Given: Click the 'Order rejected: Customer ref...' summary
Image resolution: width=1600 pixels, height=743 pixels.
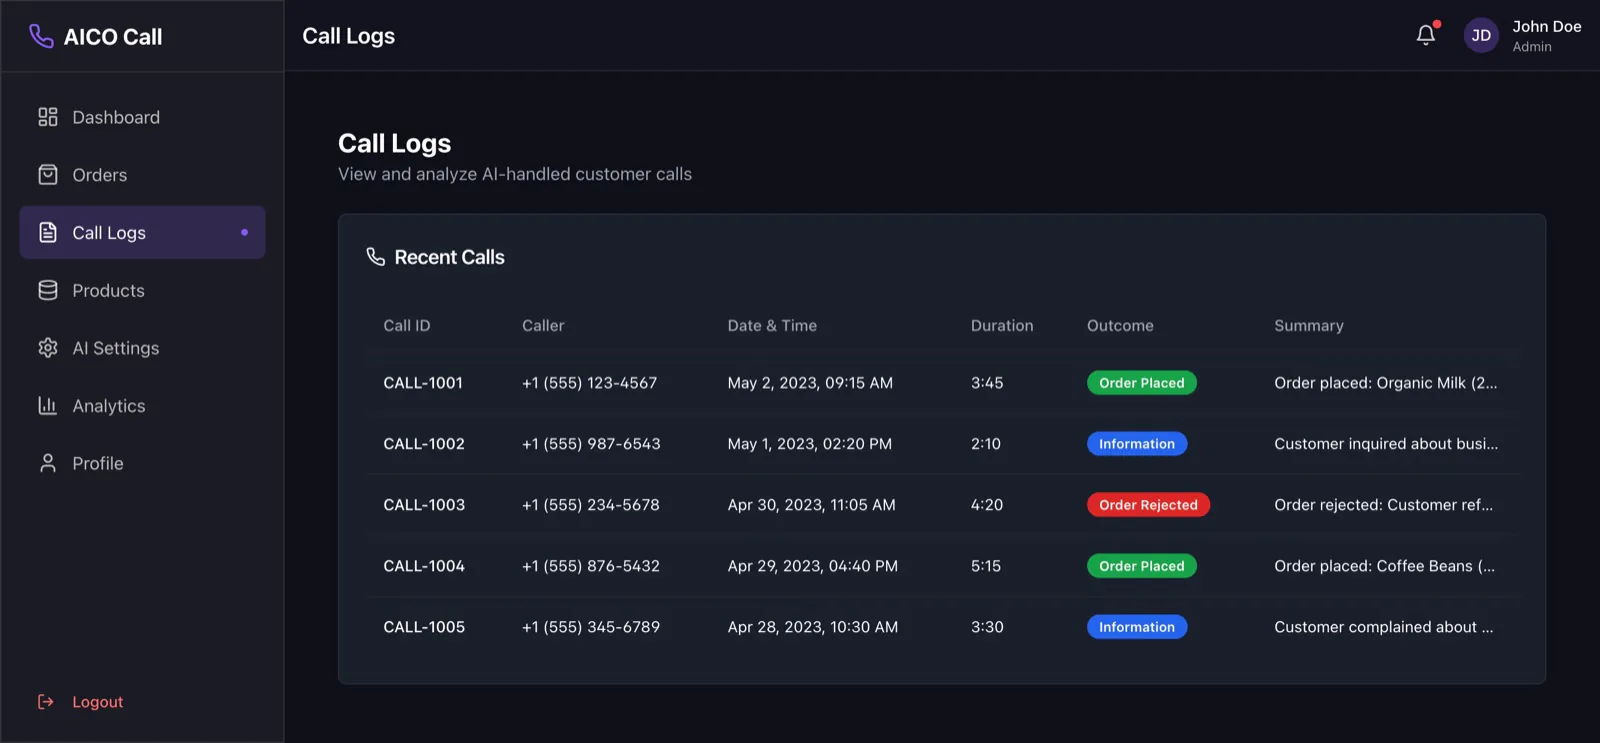Looking at the screenshot, I should [1384, 505].
